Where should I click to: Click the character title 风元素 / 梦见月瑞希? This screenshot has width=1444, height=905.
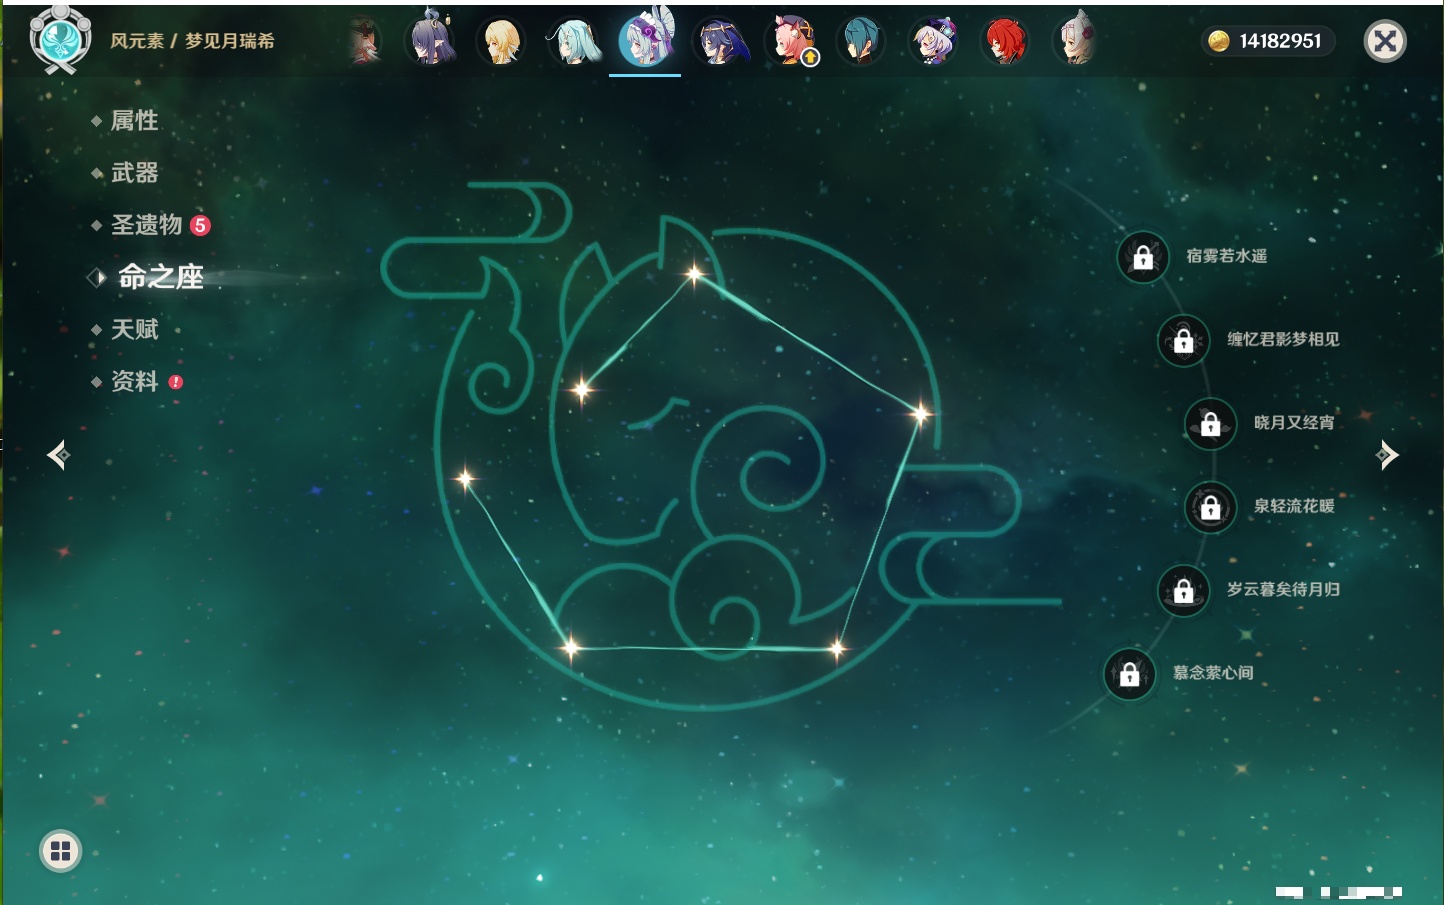(192, 41)
